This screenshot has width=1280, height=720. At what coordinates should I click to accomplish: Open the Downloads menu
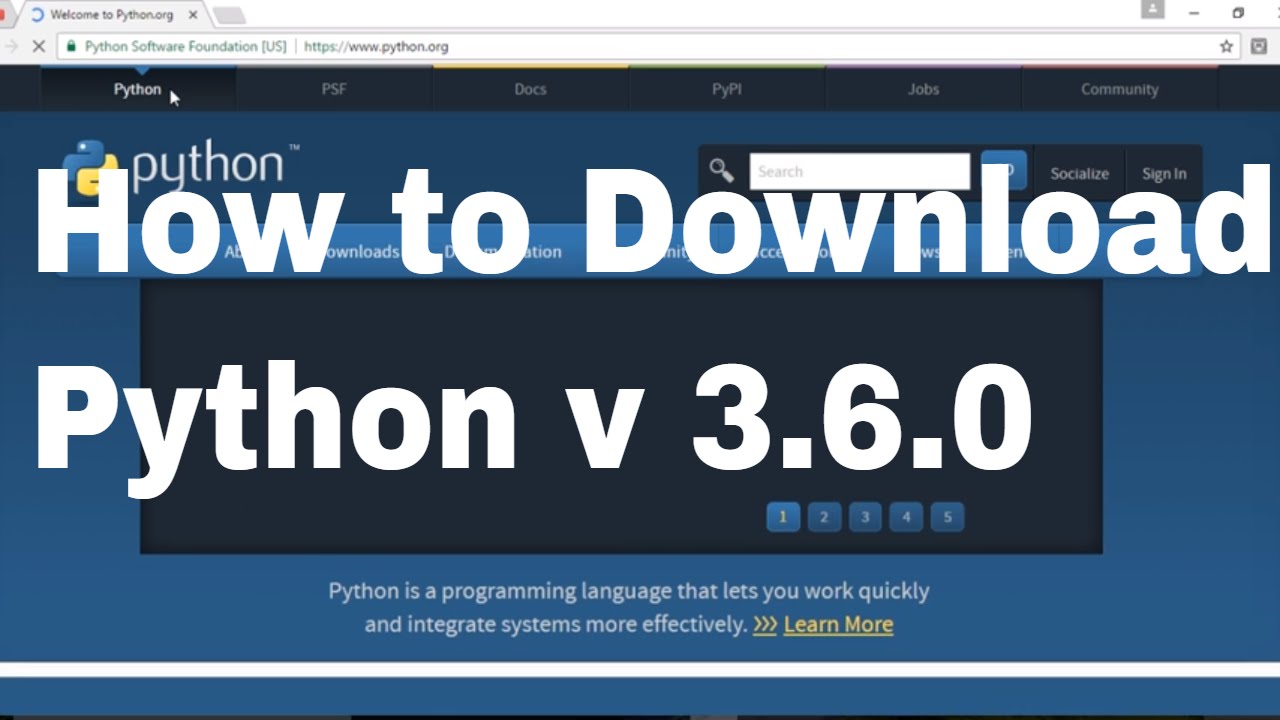pos(358,252)
